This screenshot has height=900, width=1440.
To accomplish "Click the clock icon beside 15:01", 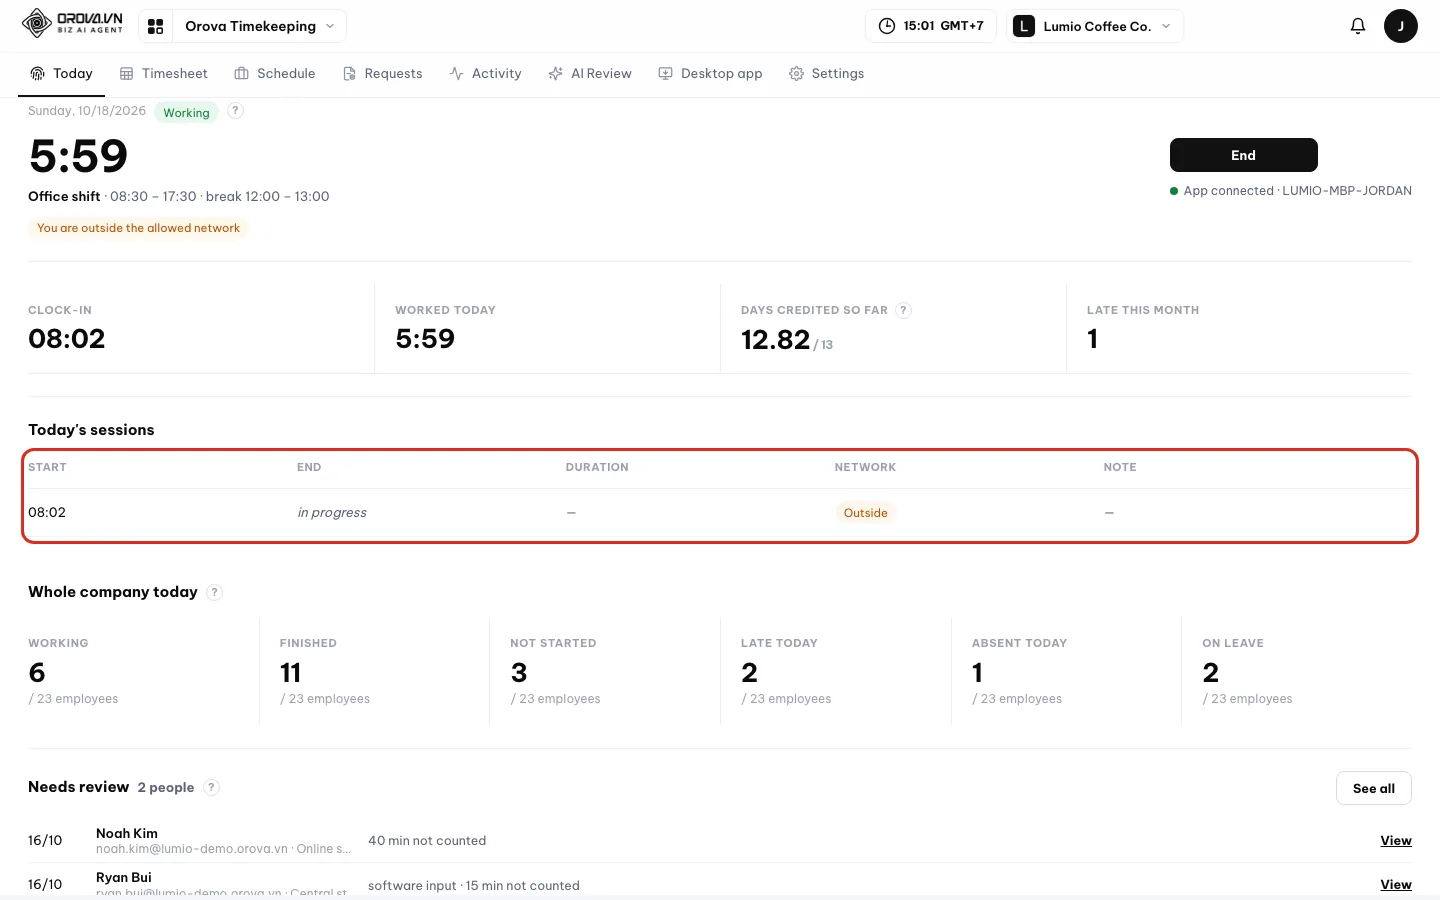I will click(x=886, y=26).
